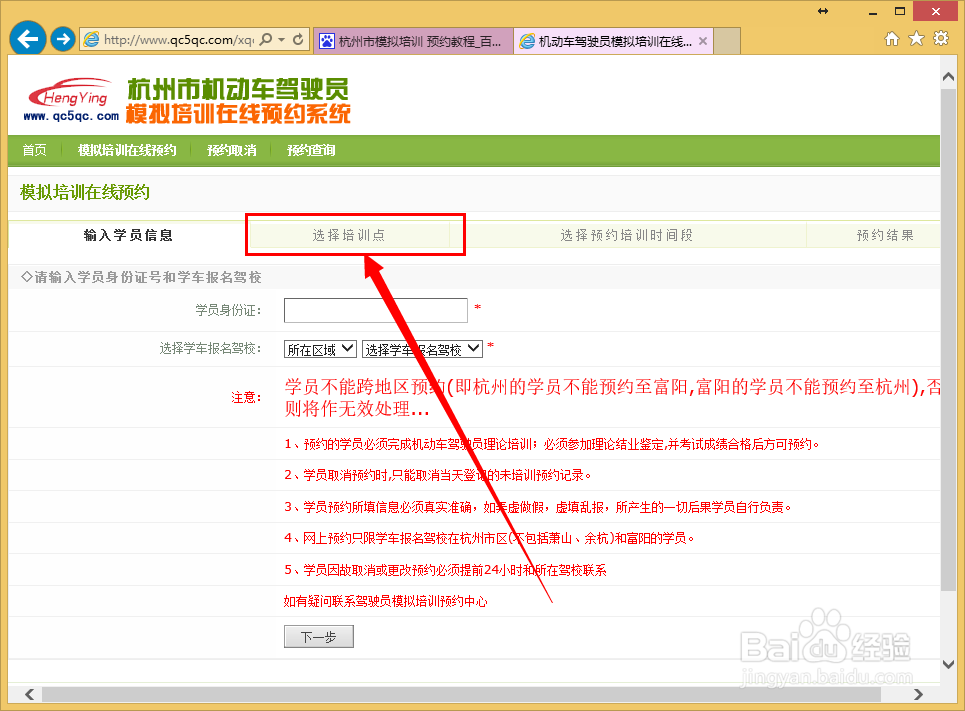
Task: Click the browser Back arrow button
Action: coord(28,39)
